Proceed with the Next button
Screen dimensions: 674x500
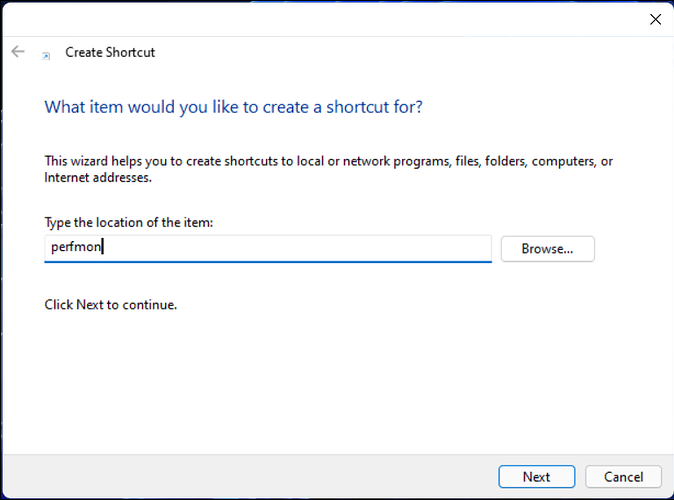point(536,476)
